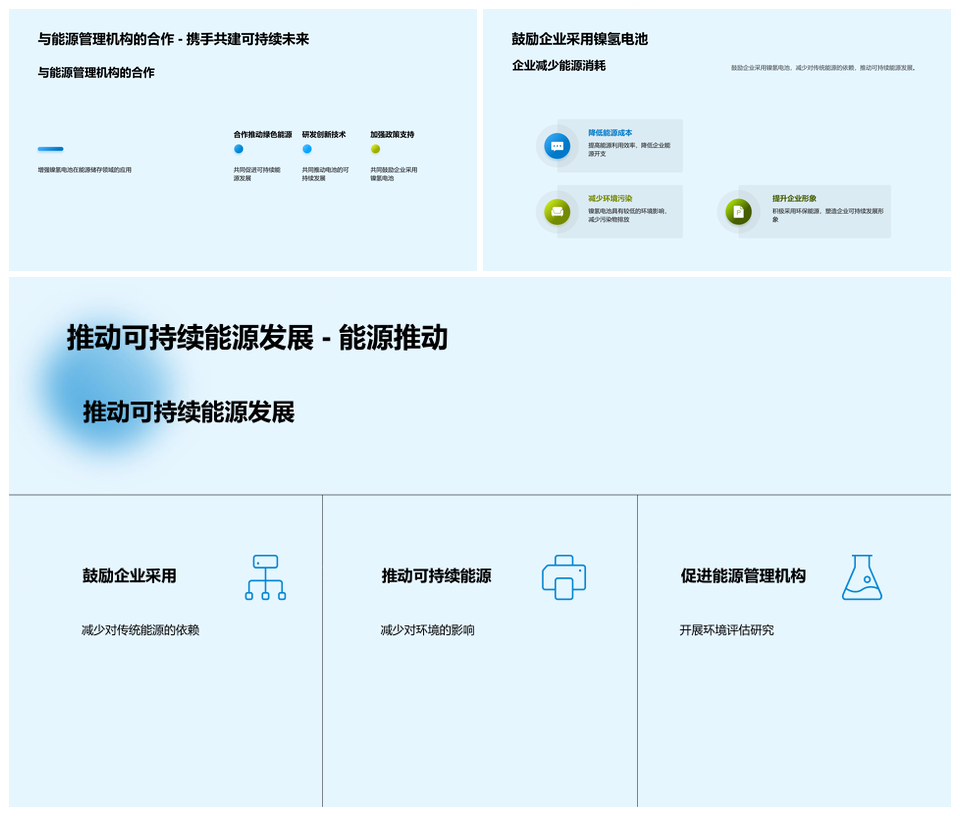Image resolution: width=960 pixels, height=816 pixels.
Task: Click the subtitle 企业减少能源消耗
Action: 558,66
